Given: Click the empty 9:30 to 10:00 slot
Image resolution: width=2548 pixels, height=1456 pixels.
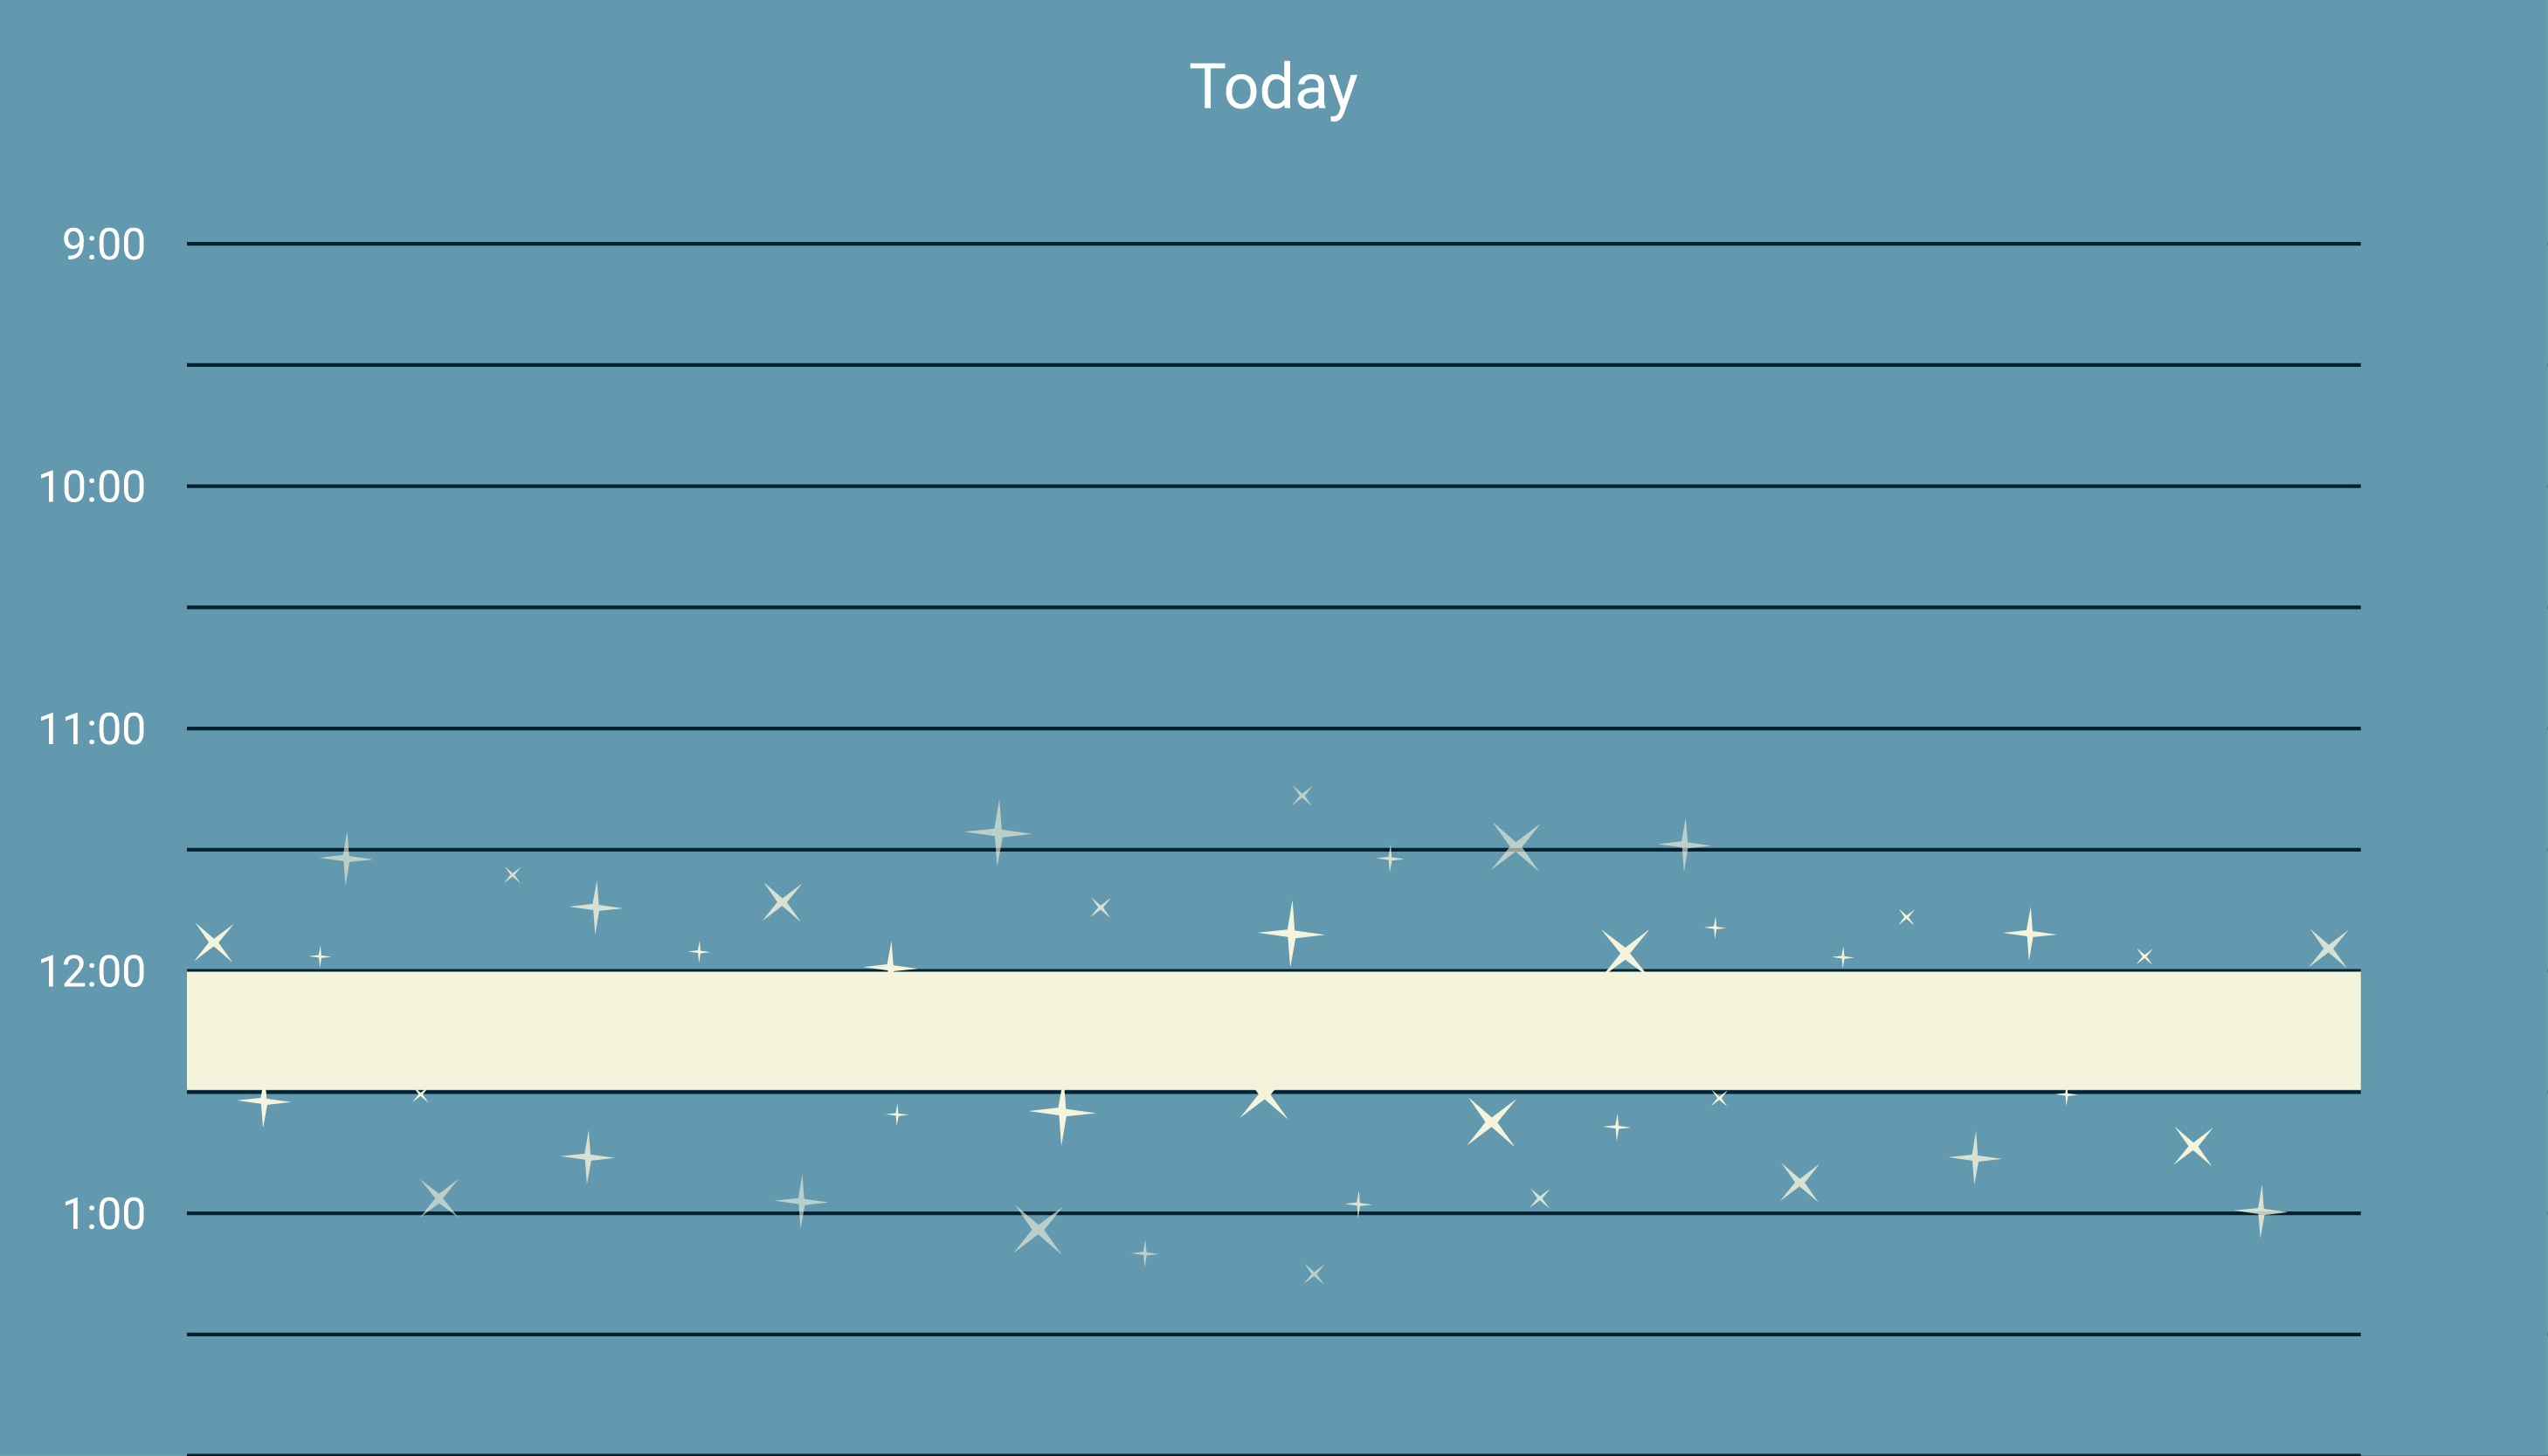Looking at the screenshot, I should click(1273, 426).
